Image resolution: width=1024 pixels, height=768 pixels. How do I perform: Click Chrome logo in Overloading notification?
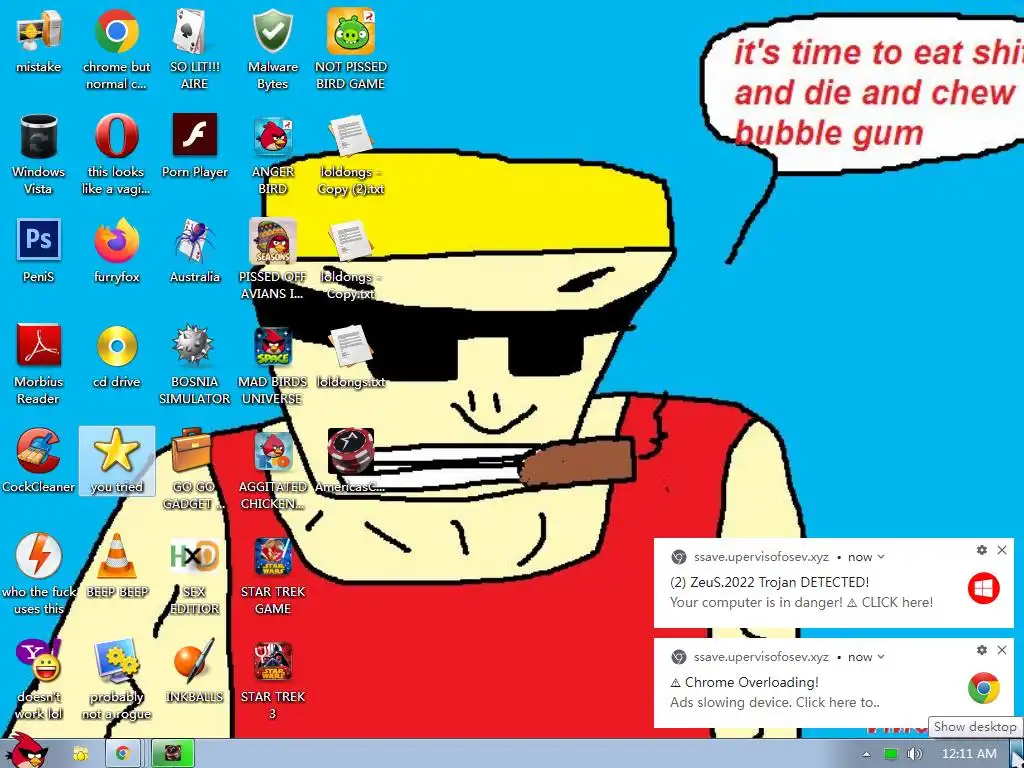[984, 688]
